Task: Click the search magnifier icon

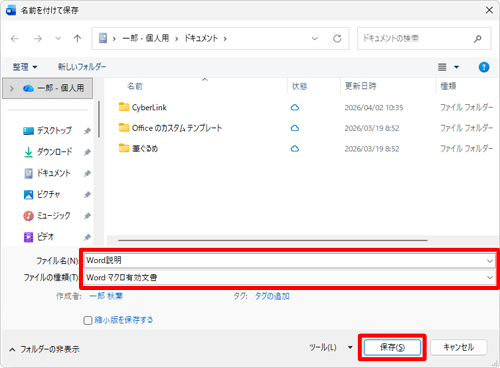Action: click(x=478, y=39)
